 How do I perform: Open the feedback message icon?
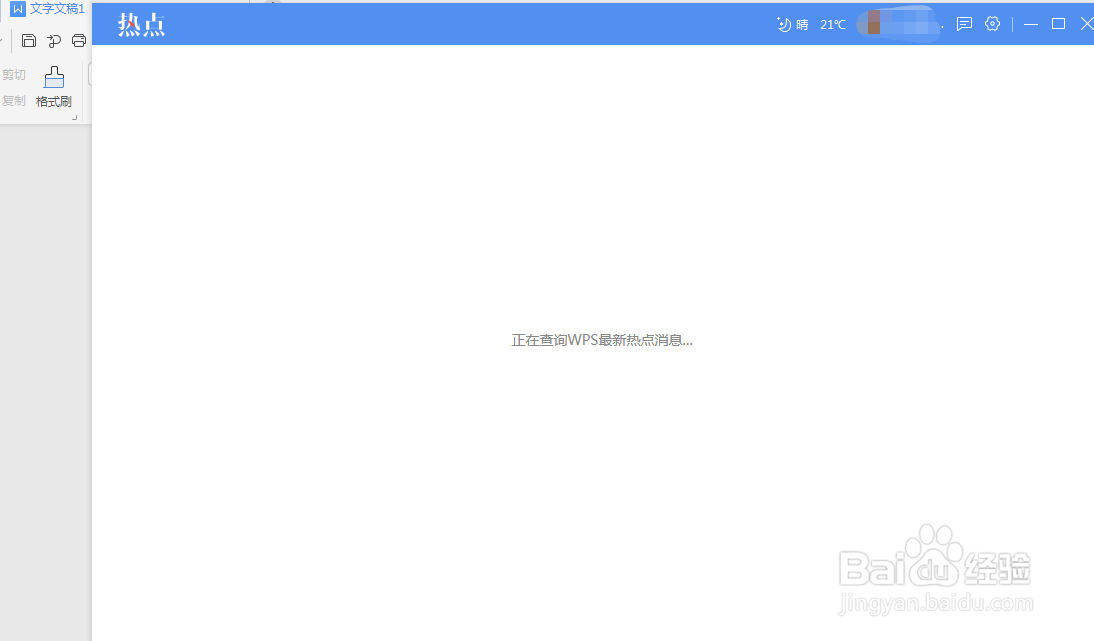964,24
